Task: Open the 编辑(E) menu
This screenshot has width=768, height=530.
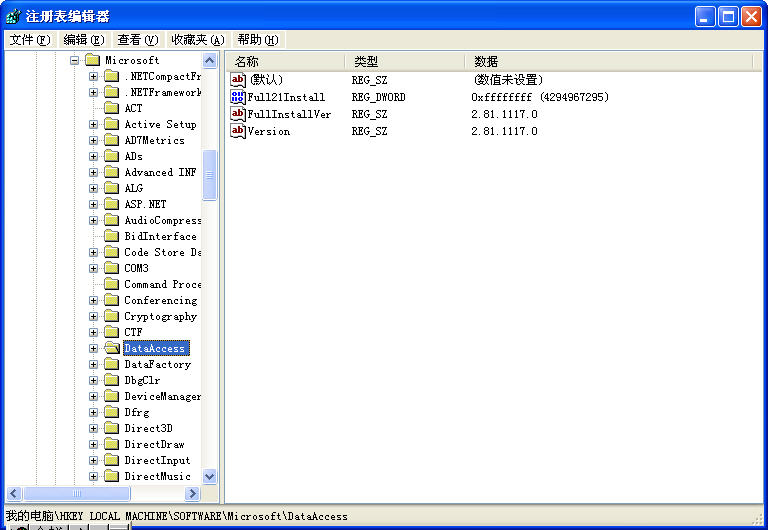Action: pyautogui.click(x=84, y=40)
